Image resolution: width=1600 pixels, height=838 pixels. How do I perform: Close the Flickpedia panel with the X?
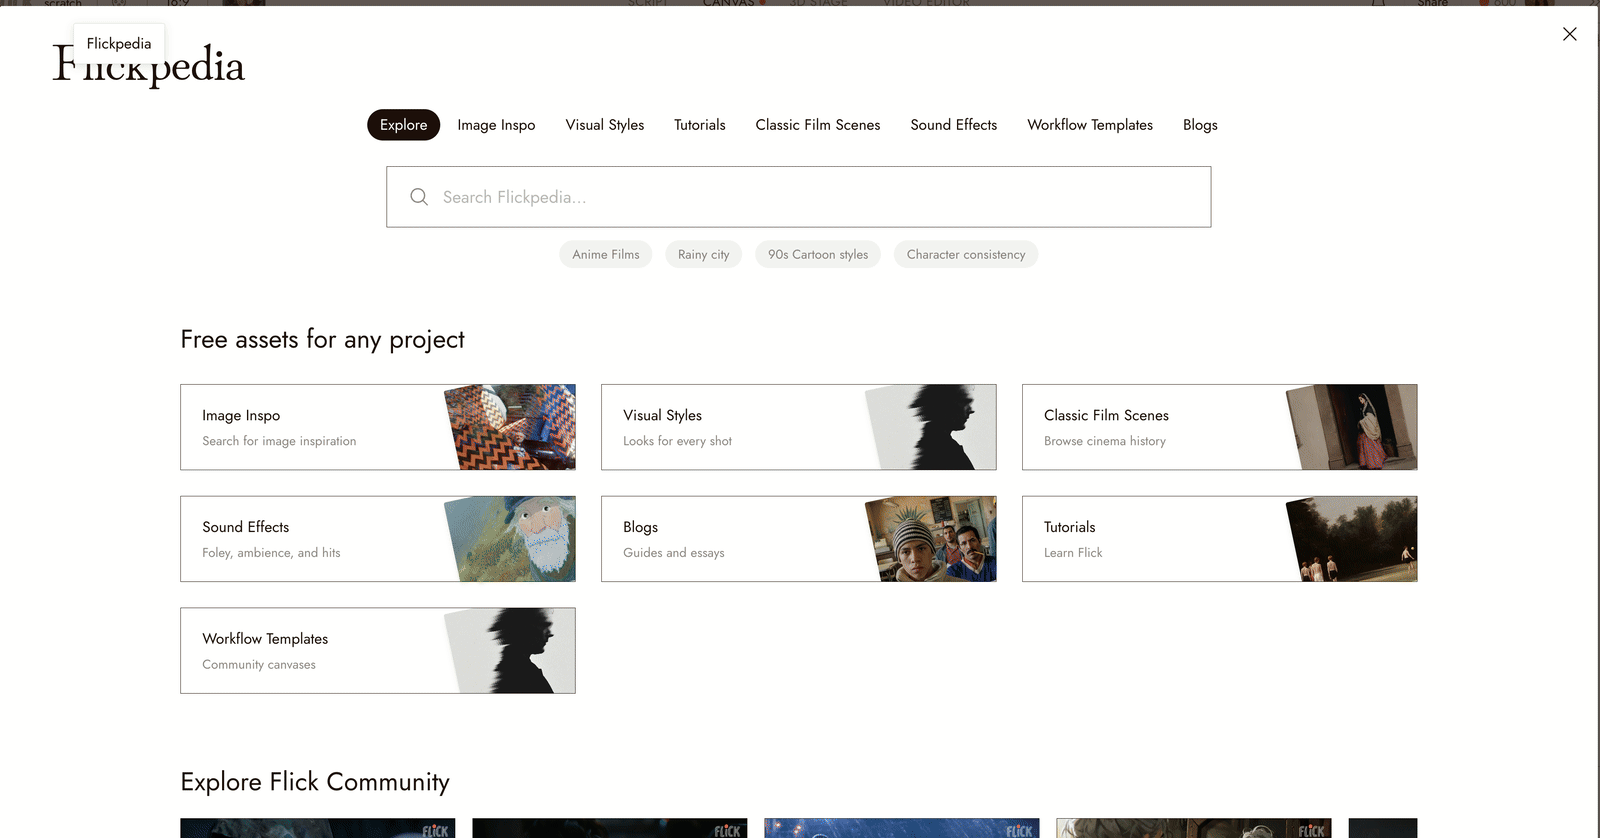pyautogui.click(x=1570, y=34)
